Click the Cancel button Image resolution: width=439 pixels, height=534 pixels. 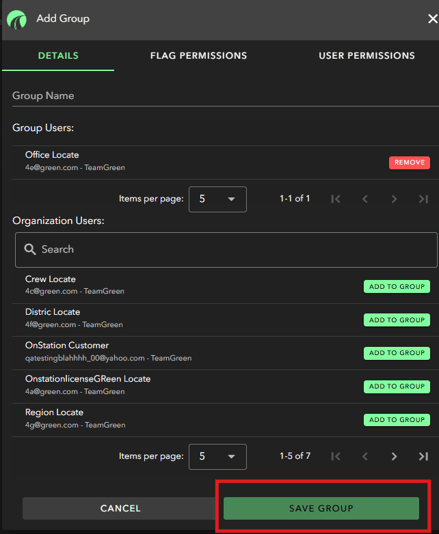point(120,508)
